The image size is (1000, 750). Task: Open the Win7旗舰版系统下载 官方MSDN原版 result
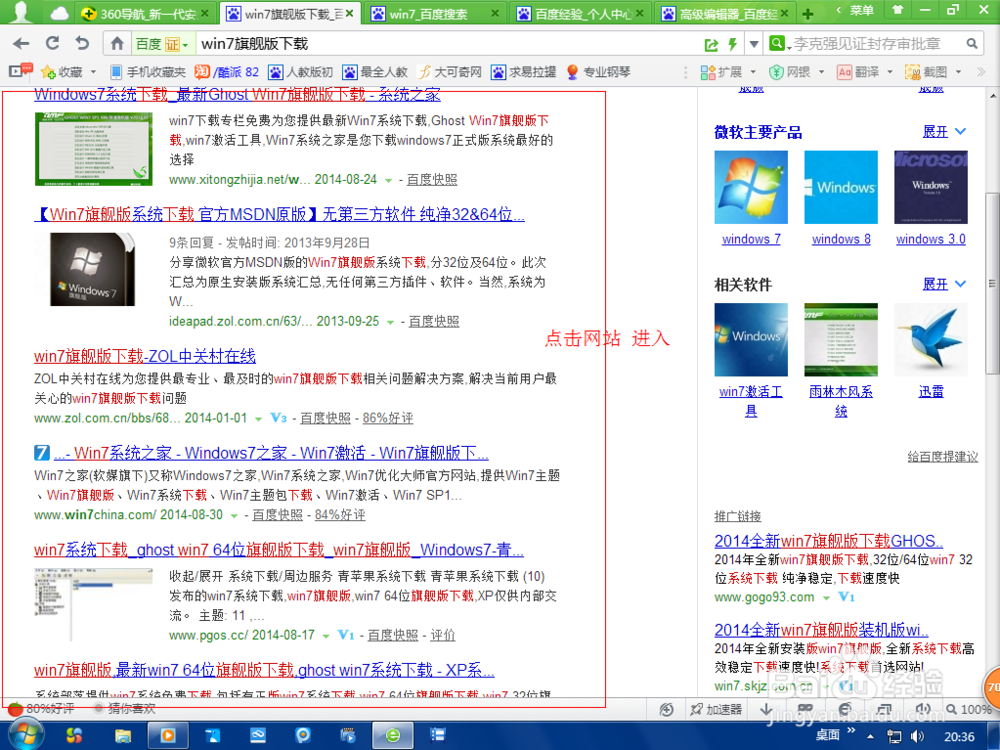click(x=279, y=214)
